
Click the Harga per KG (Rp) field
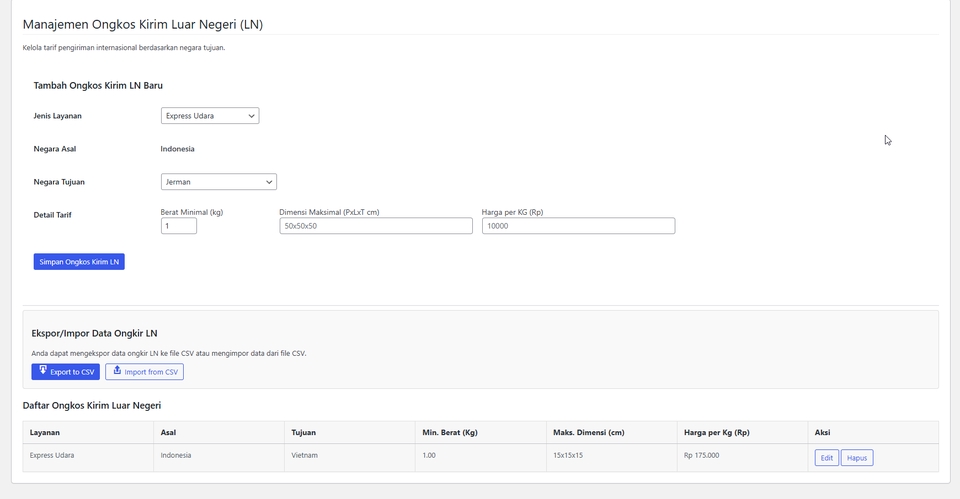tap(579, 226)
